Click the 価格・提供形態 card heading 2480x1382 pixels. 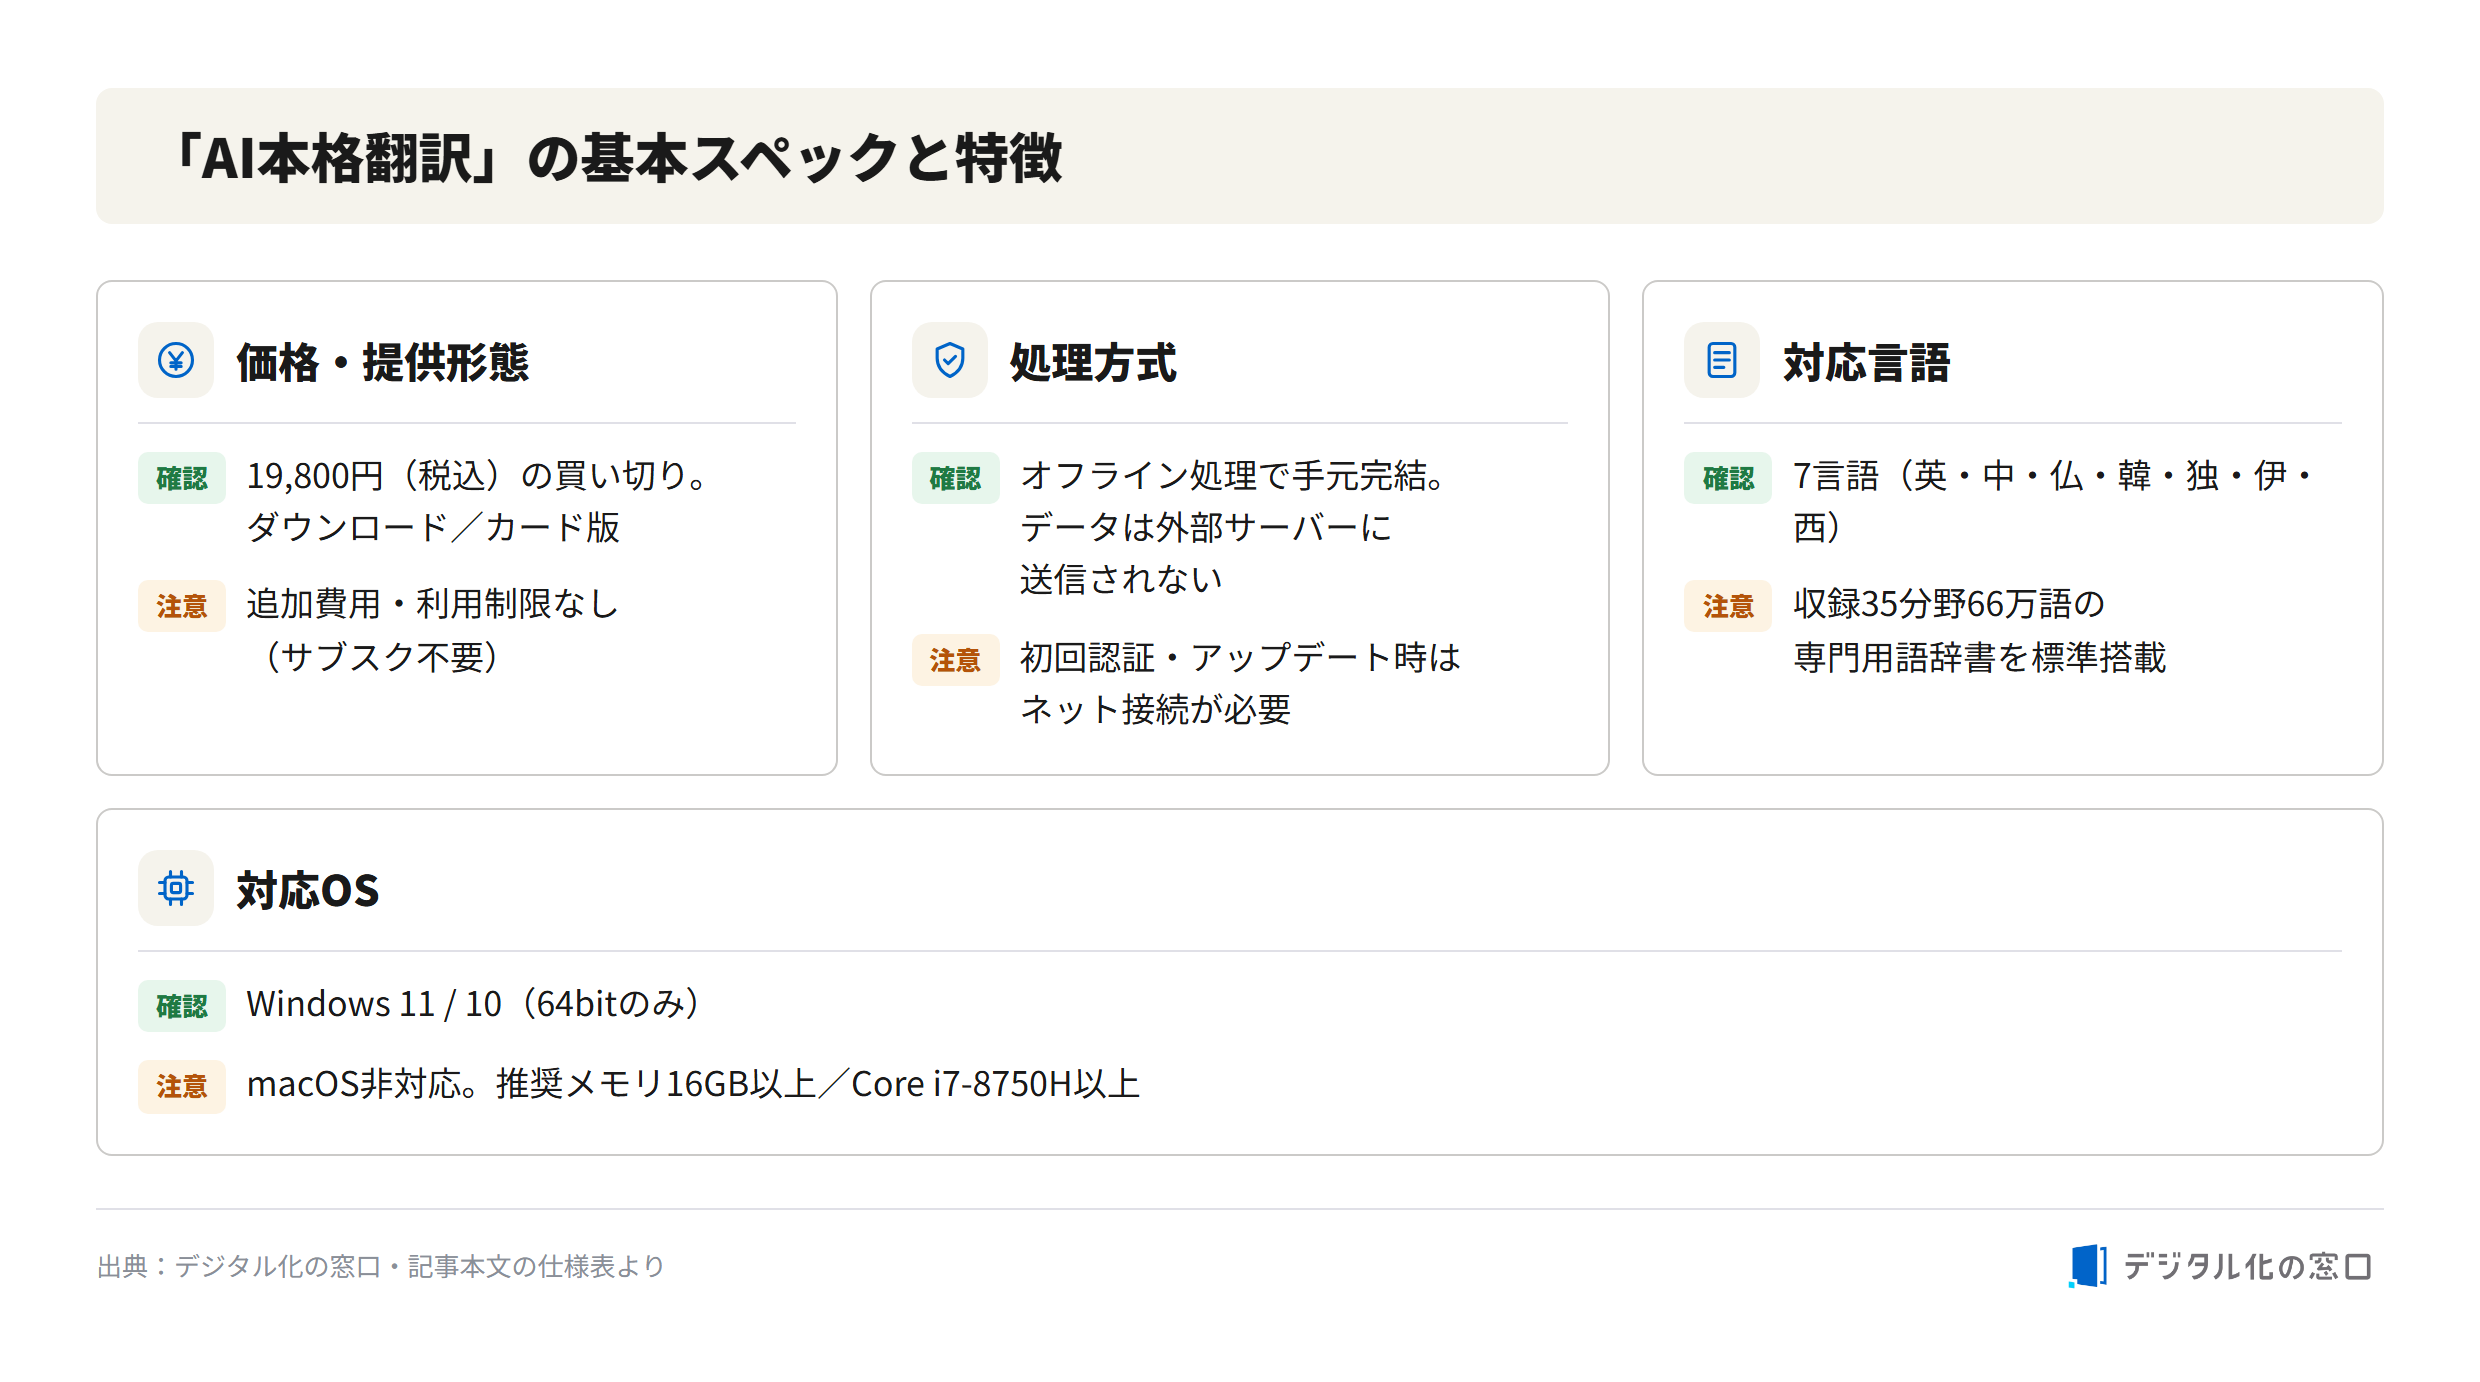383,362
